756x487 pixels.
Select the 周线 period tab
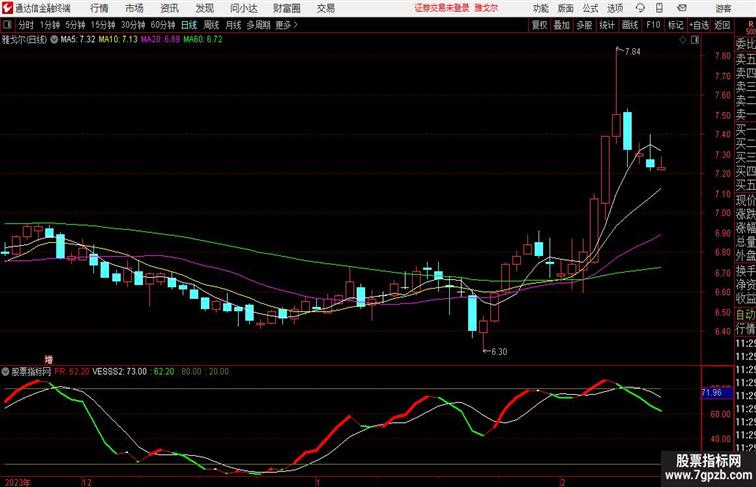[x=211, y=25]
